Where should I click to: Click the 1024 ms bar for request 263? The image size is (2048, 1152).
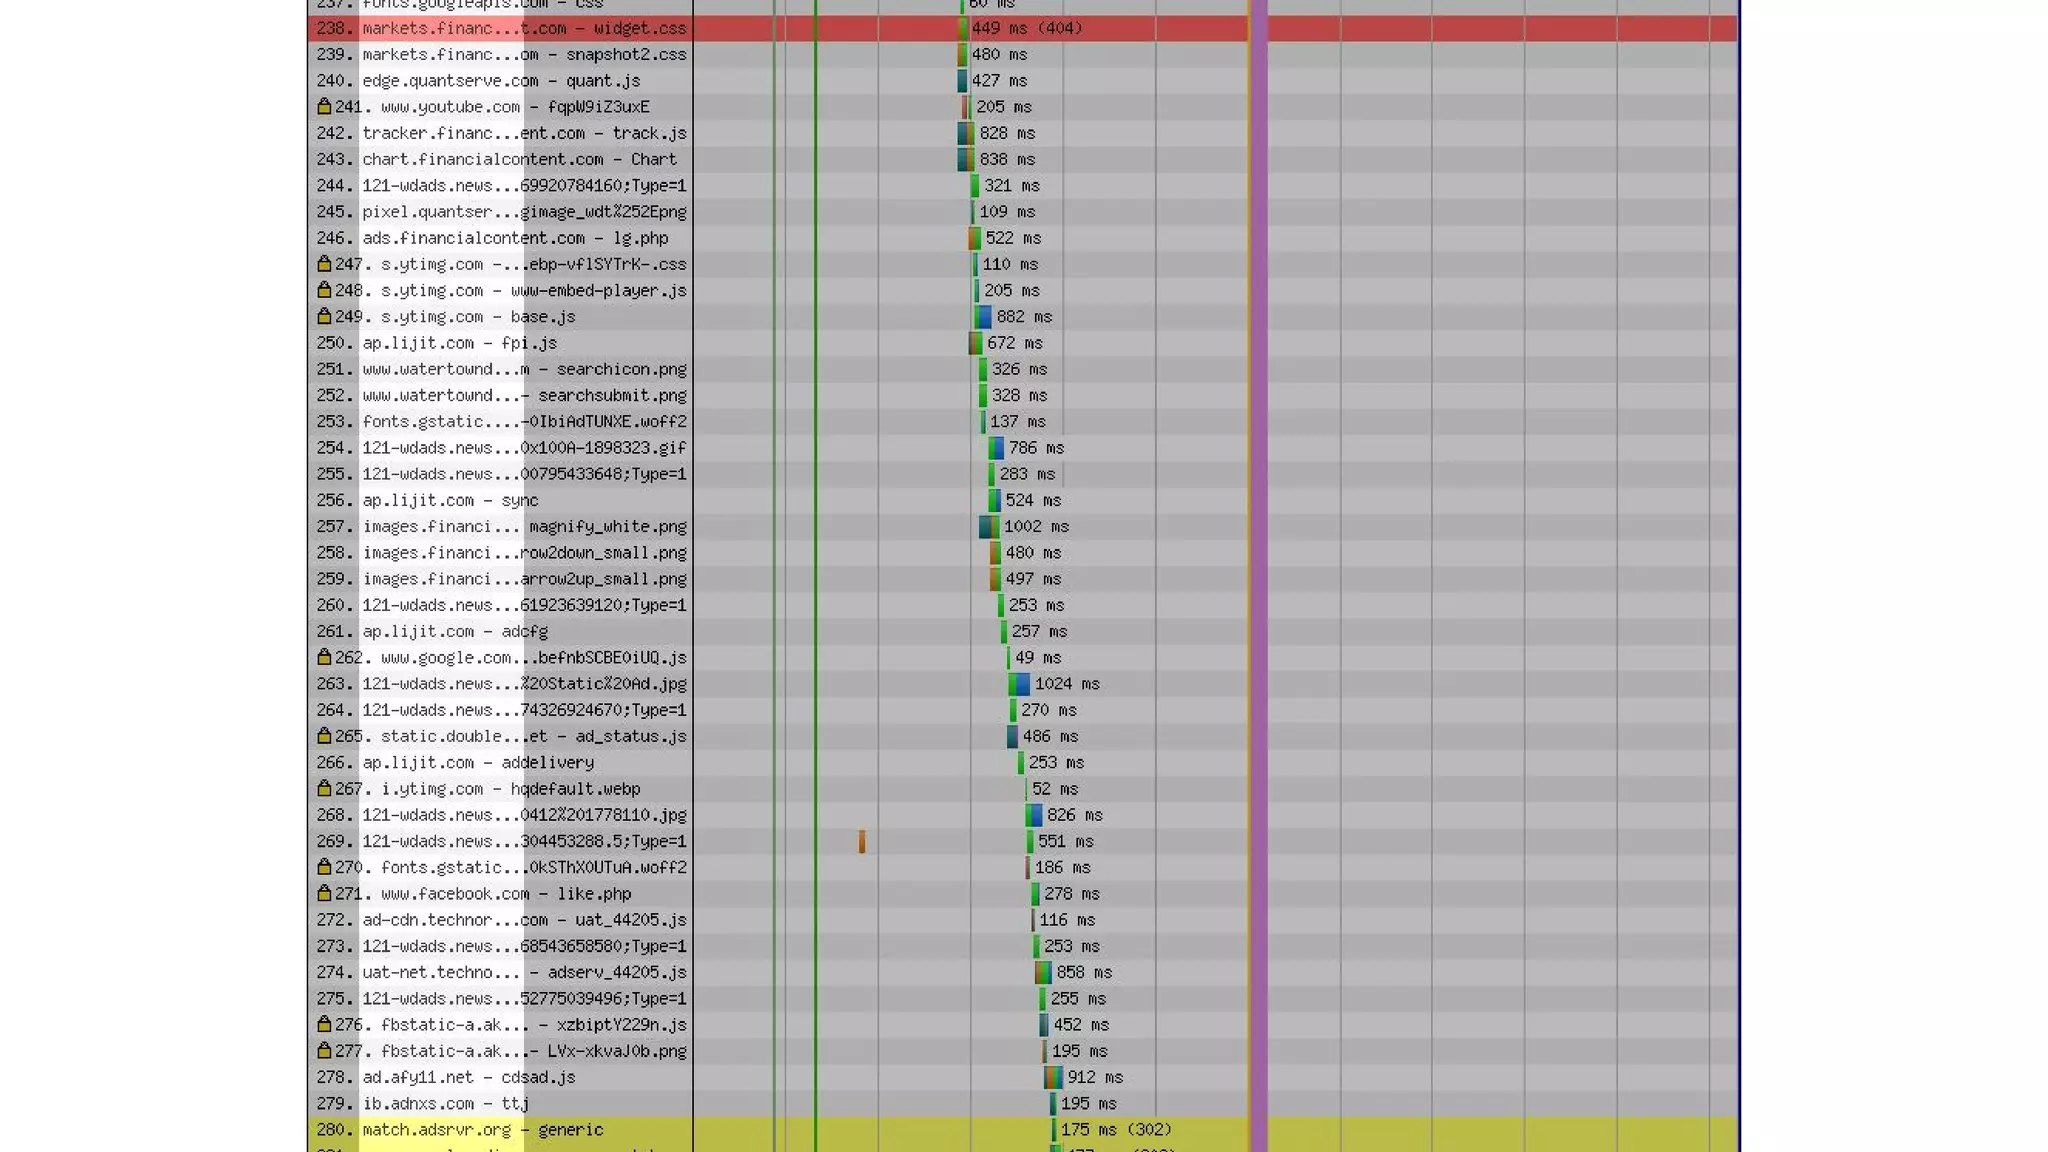point(1019,684)
